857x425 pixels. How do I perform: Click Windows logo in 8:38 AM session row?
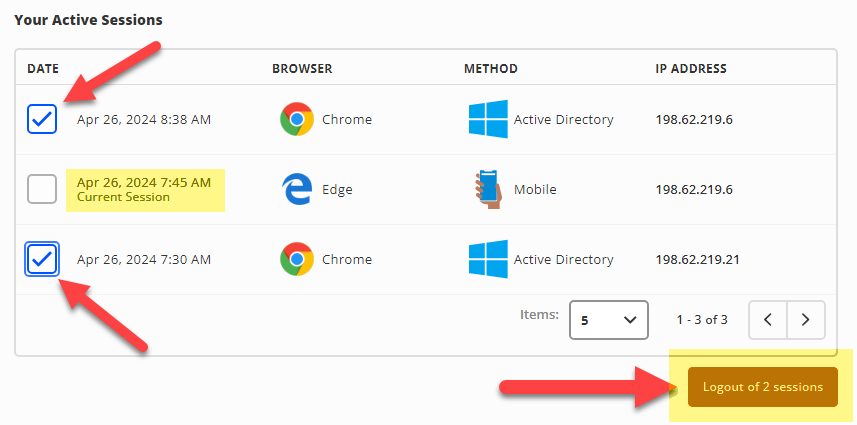pos(488,119)
